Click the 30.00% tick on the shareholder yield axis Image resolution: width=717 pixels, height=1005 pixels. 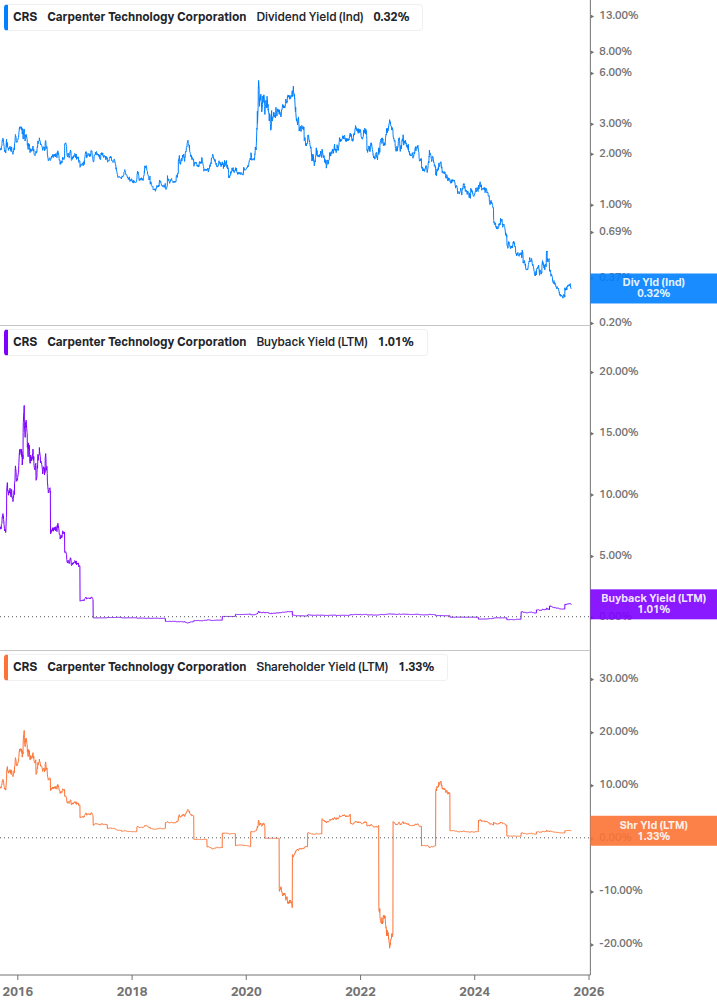[x=618, y=678]
